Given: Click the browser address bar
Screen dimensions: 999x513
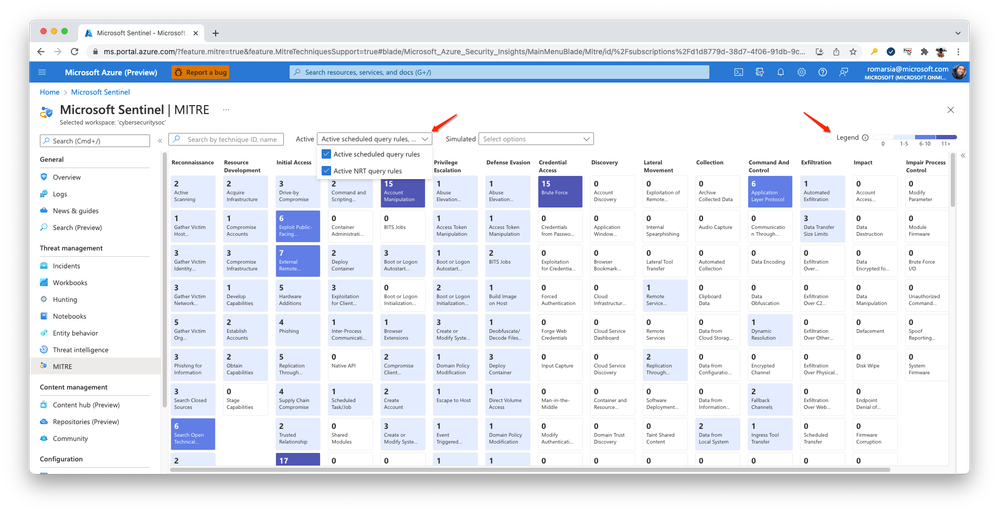Looking at the screenshot, I should click(451, 52).
